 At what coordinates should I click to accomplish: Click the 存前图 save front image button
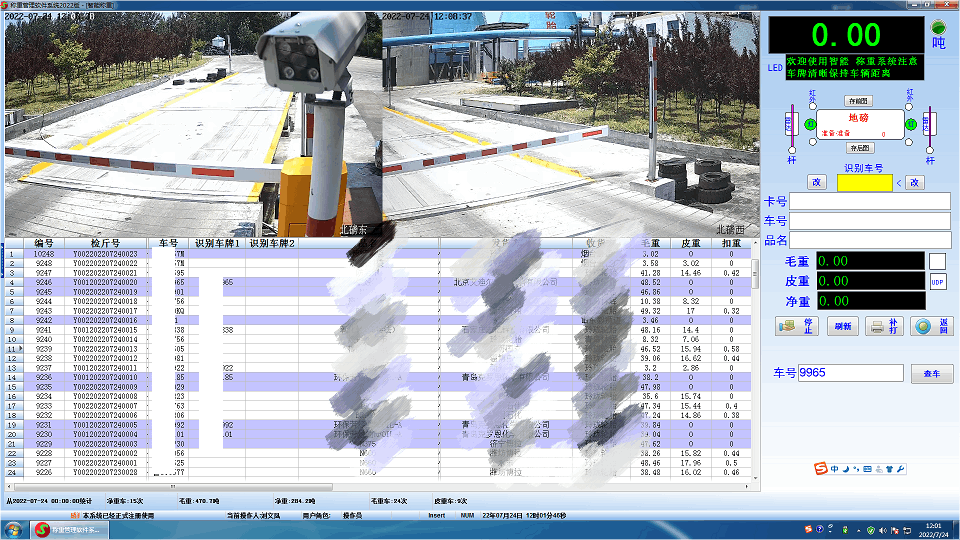[859, 101]
